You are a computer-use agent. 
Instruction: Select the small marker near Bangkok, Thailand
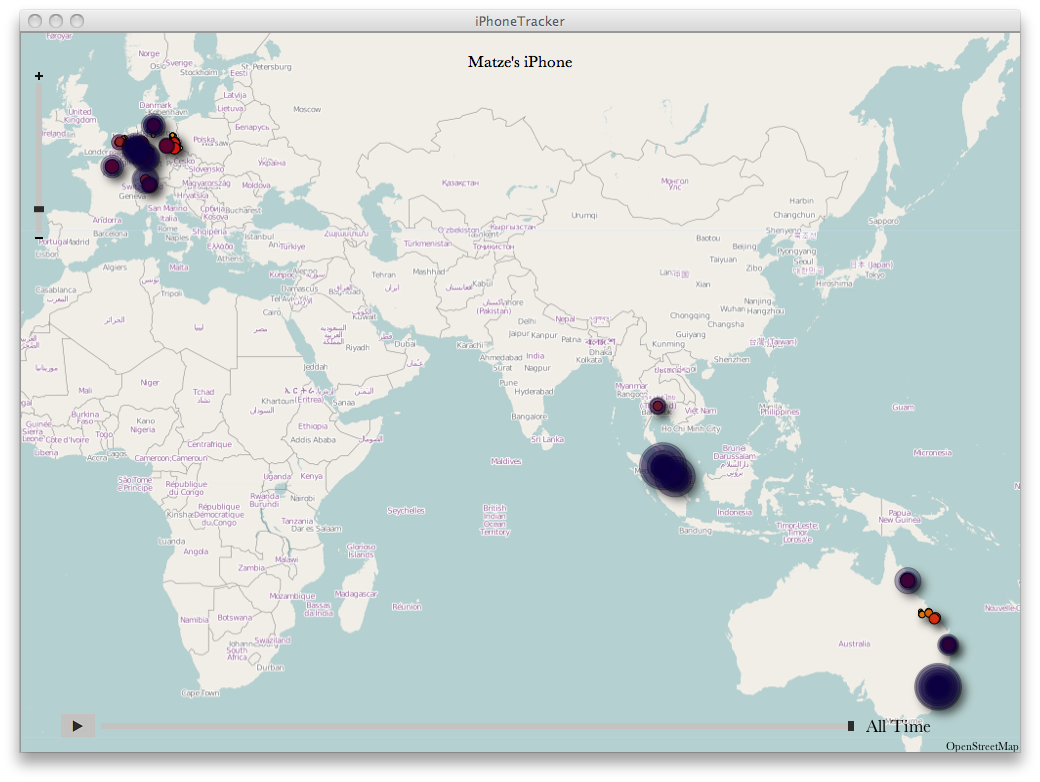tap(657, 406)
